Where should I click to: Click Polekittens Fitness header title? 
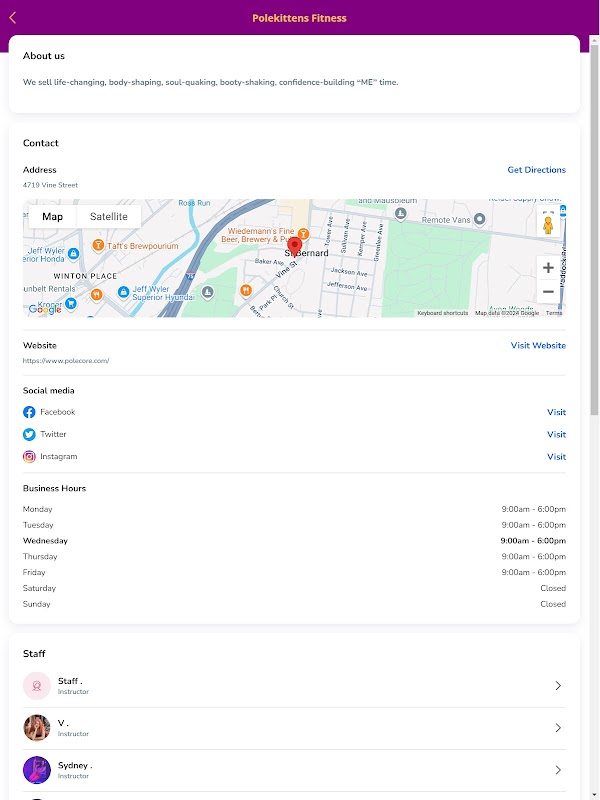tap(299, 18)
